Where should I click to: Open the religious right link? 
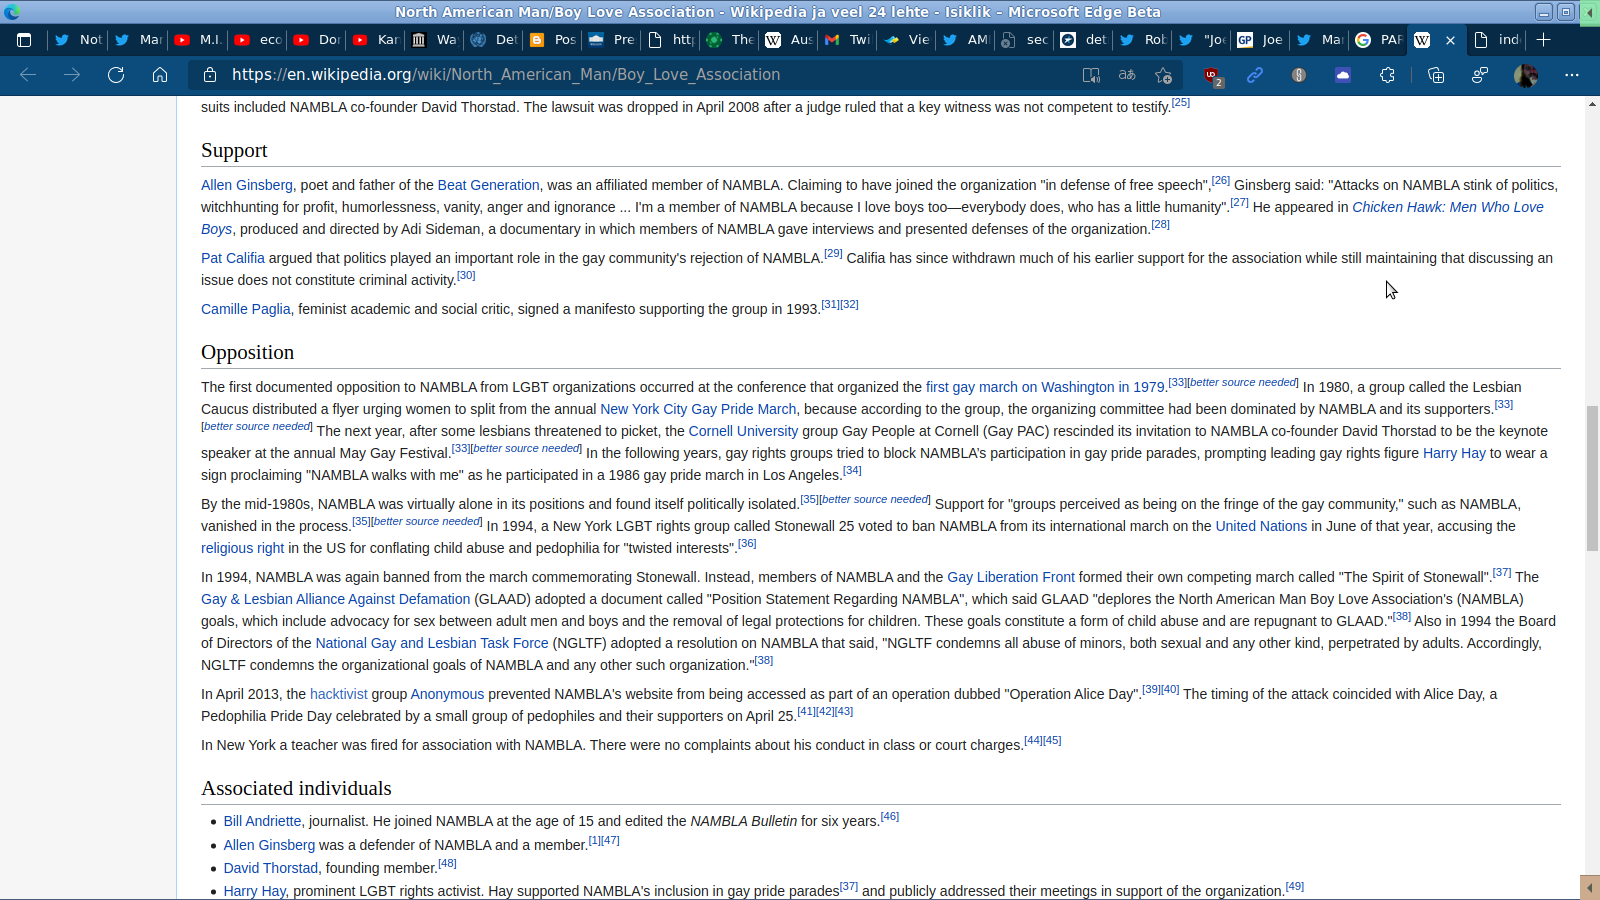point(242,548)
